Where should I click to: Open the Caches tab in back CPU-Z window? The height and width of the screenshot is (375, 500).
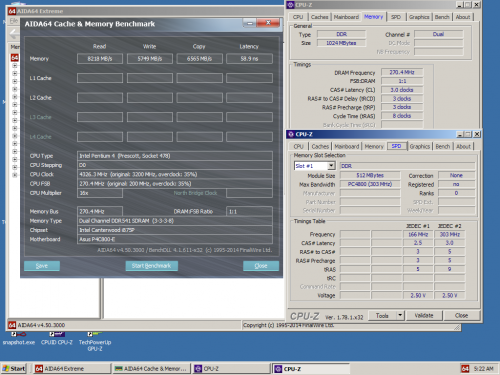pos(320,17)
